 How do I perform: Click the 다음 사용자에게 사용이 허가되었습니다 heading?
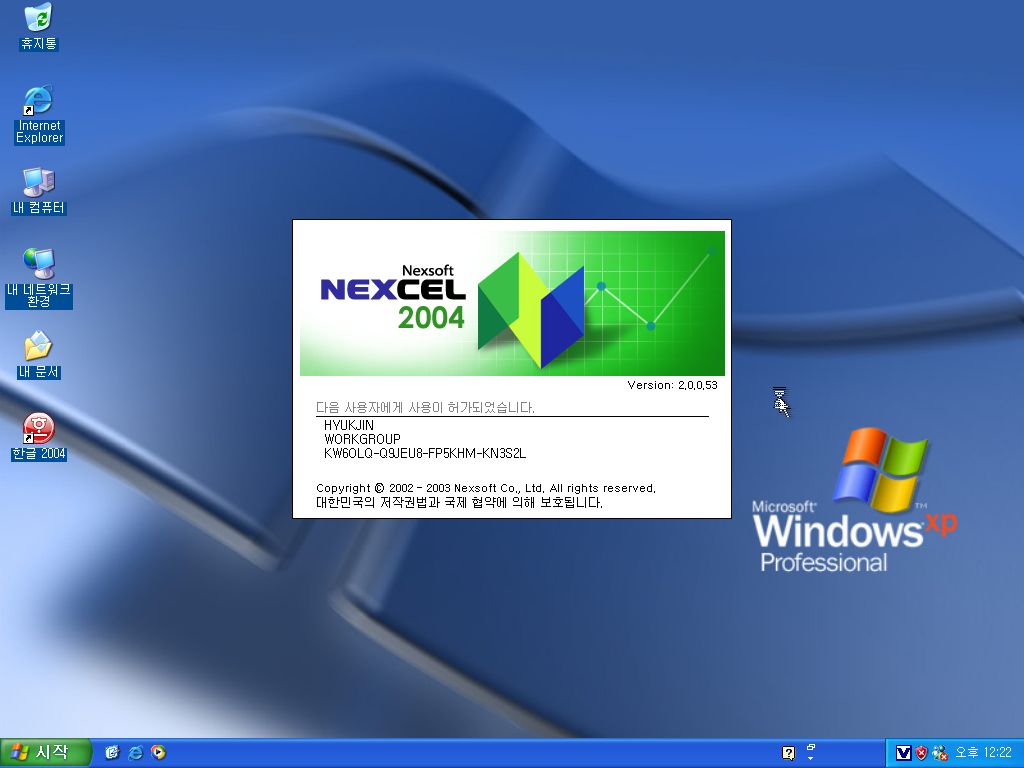(425, 408)
